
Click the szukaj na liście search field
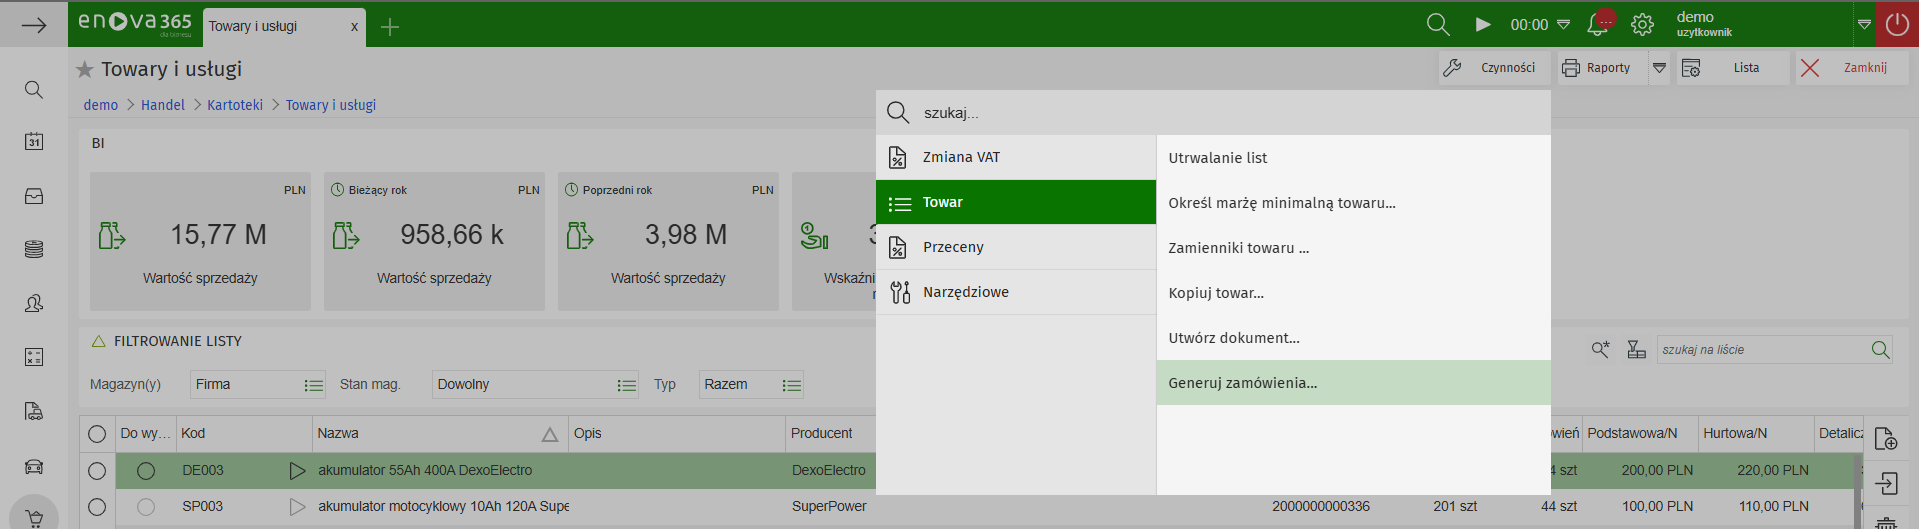pyautogui.click(x=1760, y=350)
